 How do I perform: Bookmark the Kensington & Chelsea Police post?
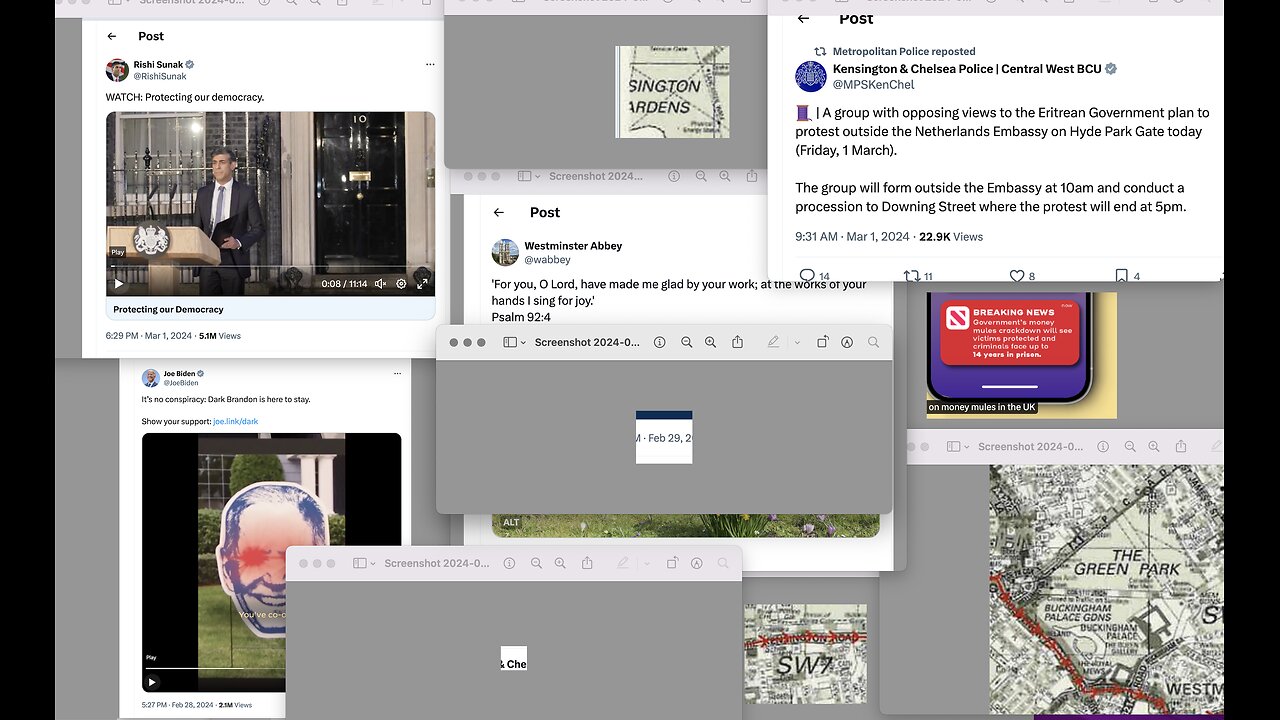pos(1122,276)
